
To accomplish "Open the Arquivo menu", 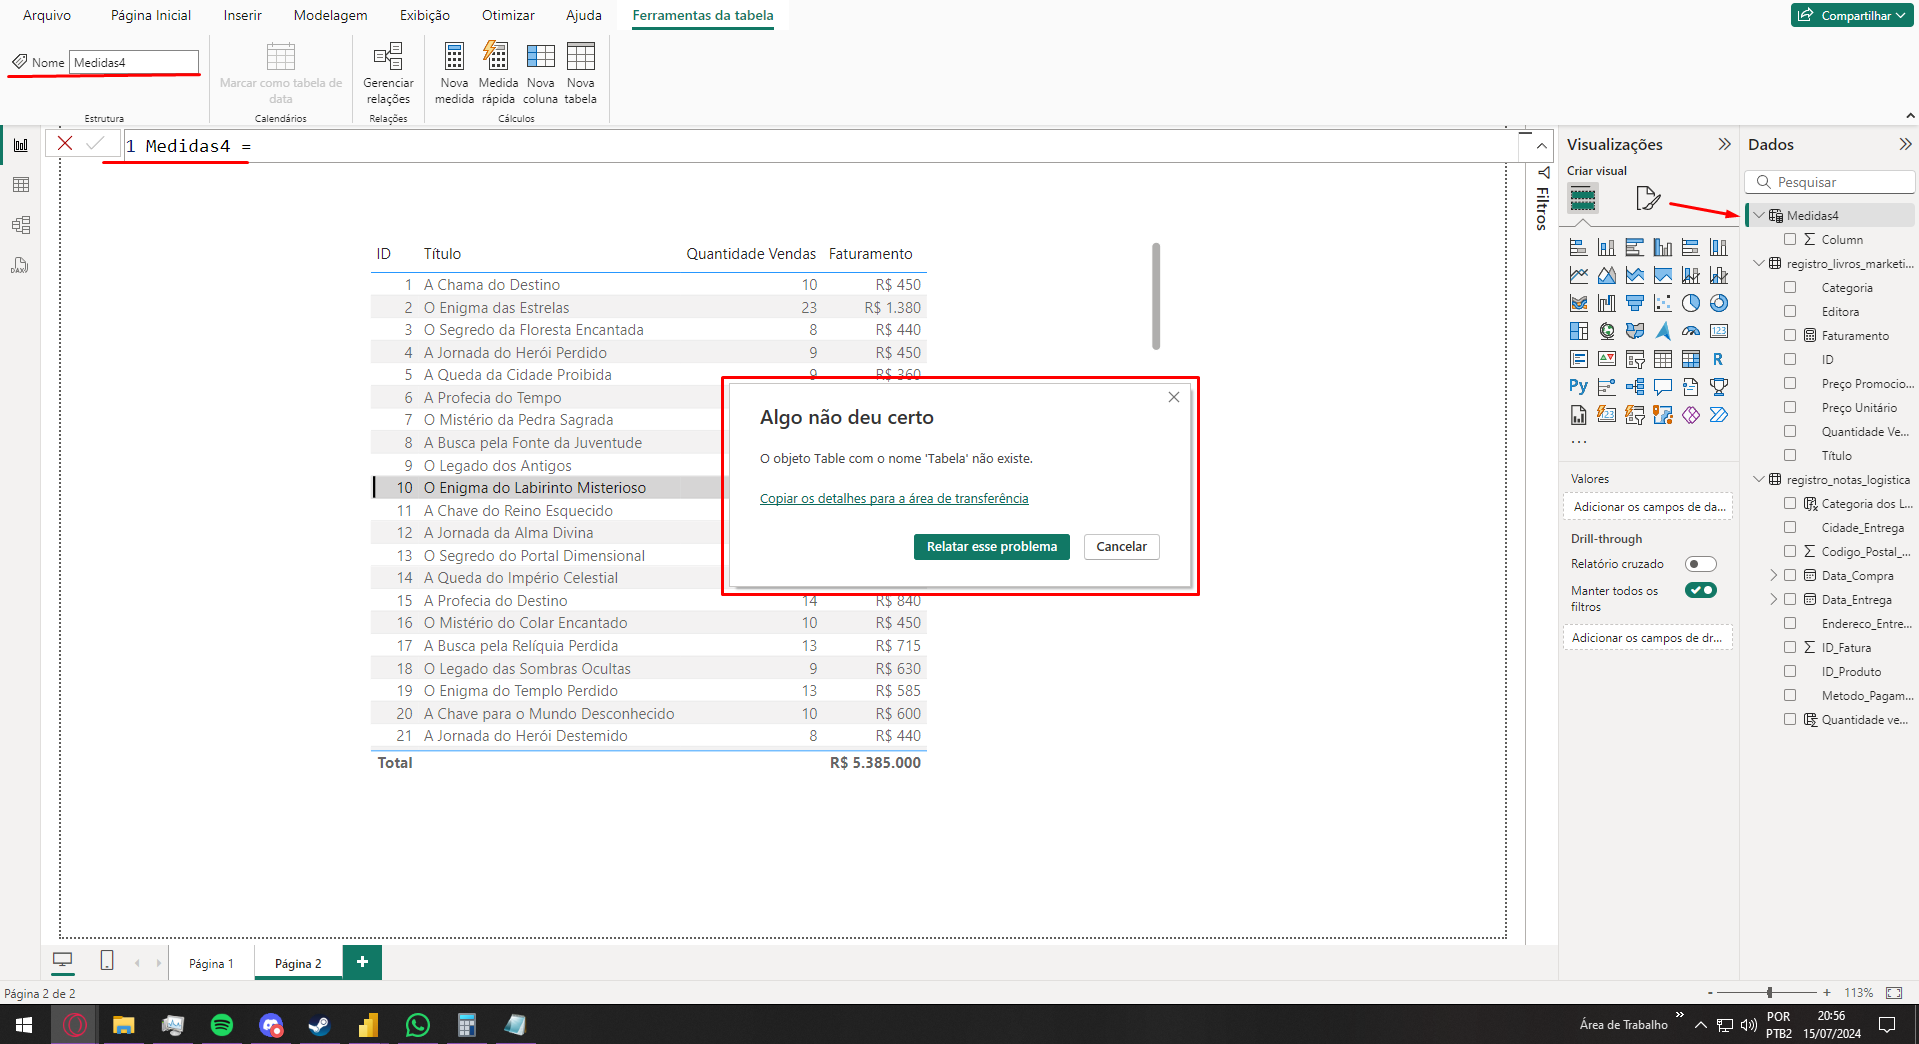I will click(47, 15).
